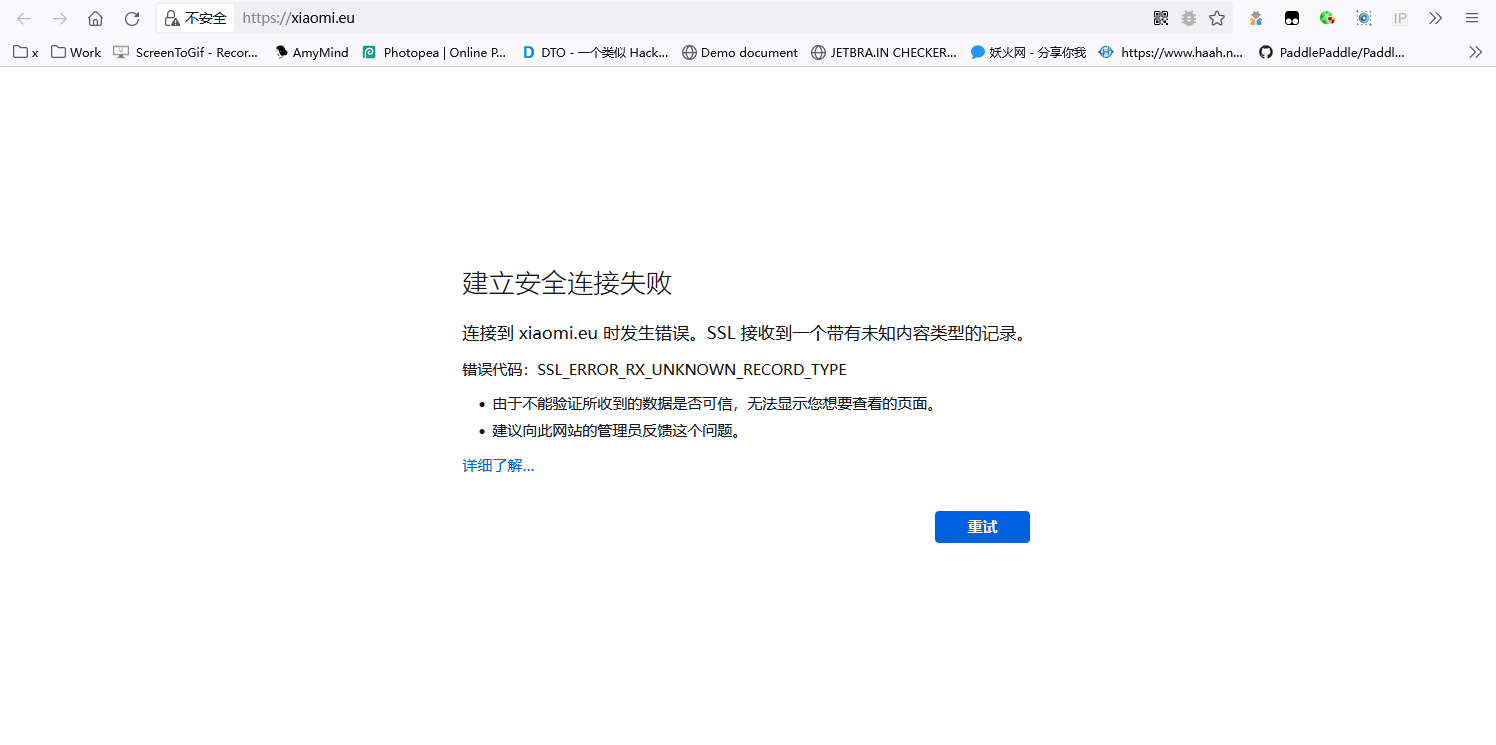1496x745 pixels.
Task: Open the Work bookmarks folder
Action: pyautogui.click(x=75, y=52)
